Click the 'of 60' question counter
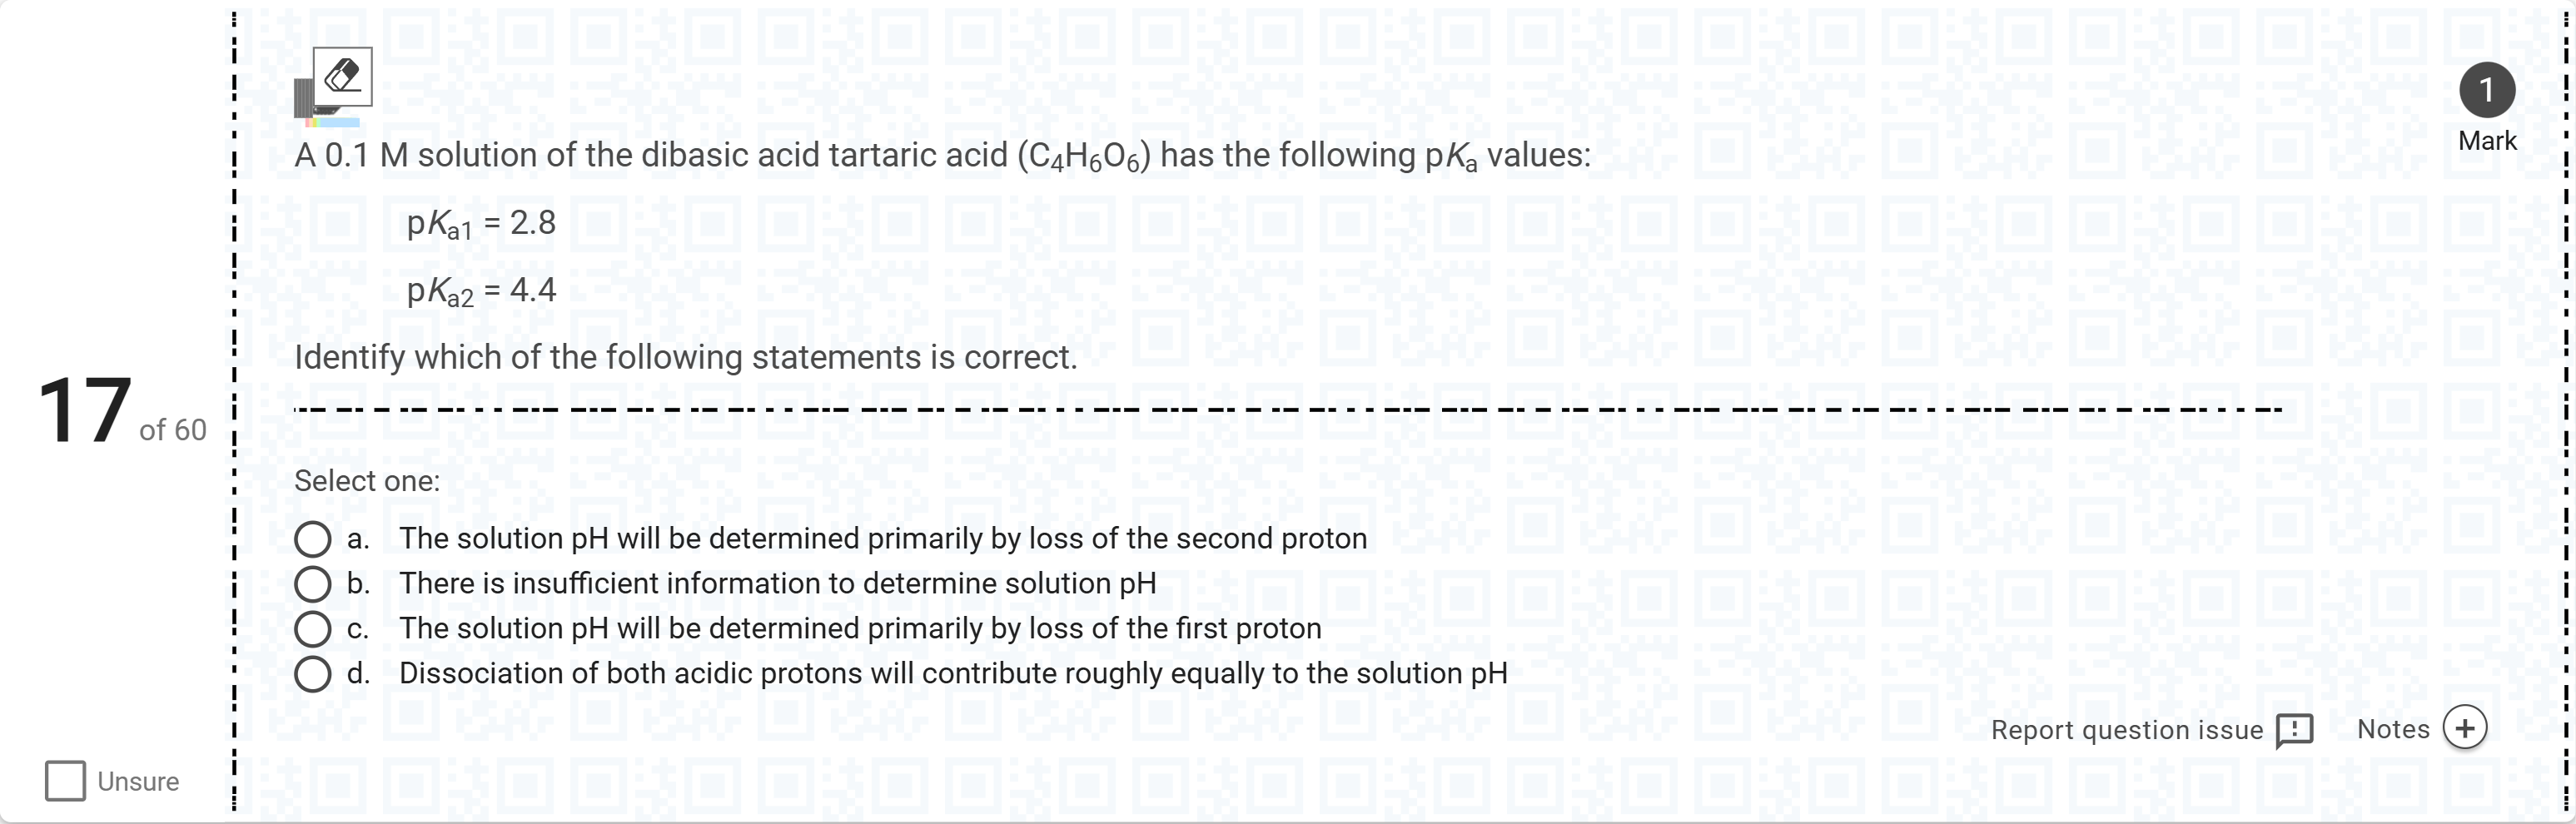Screen dimensions: 2576x824 pyautogui.click(x=173, y=430)
